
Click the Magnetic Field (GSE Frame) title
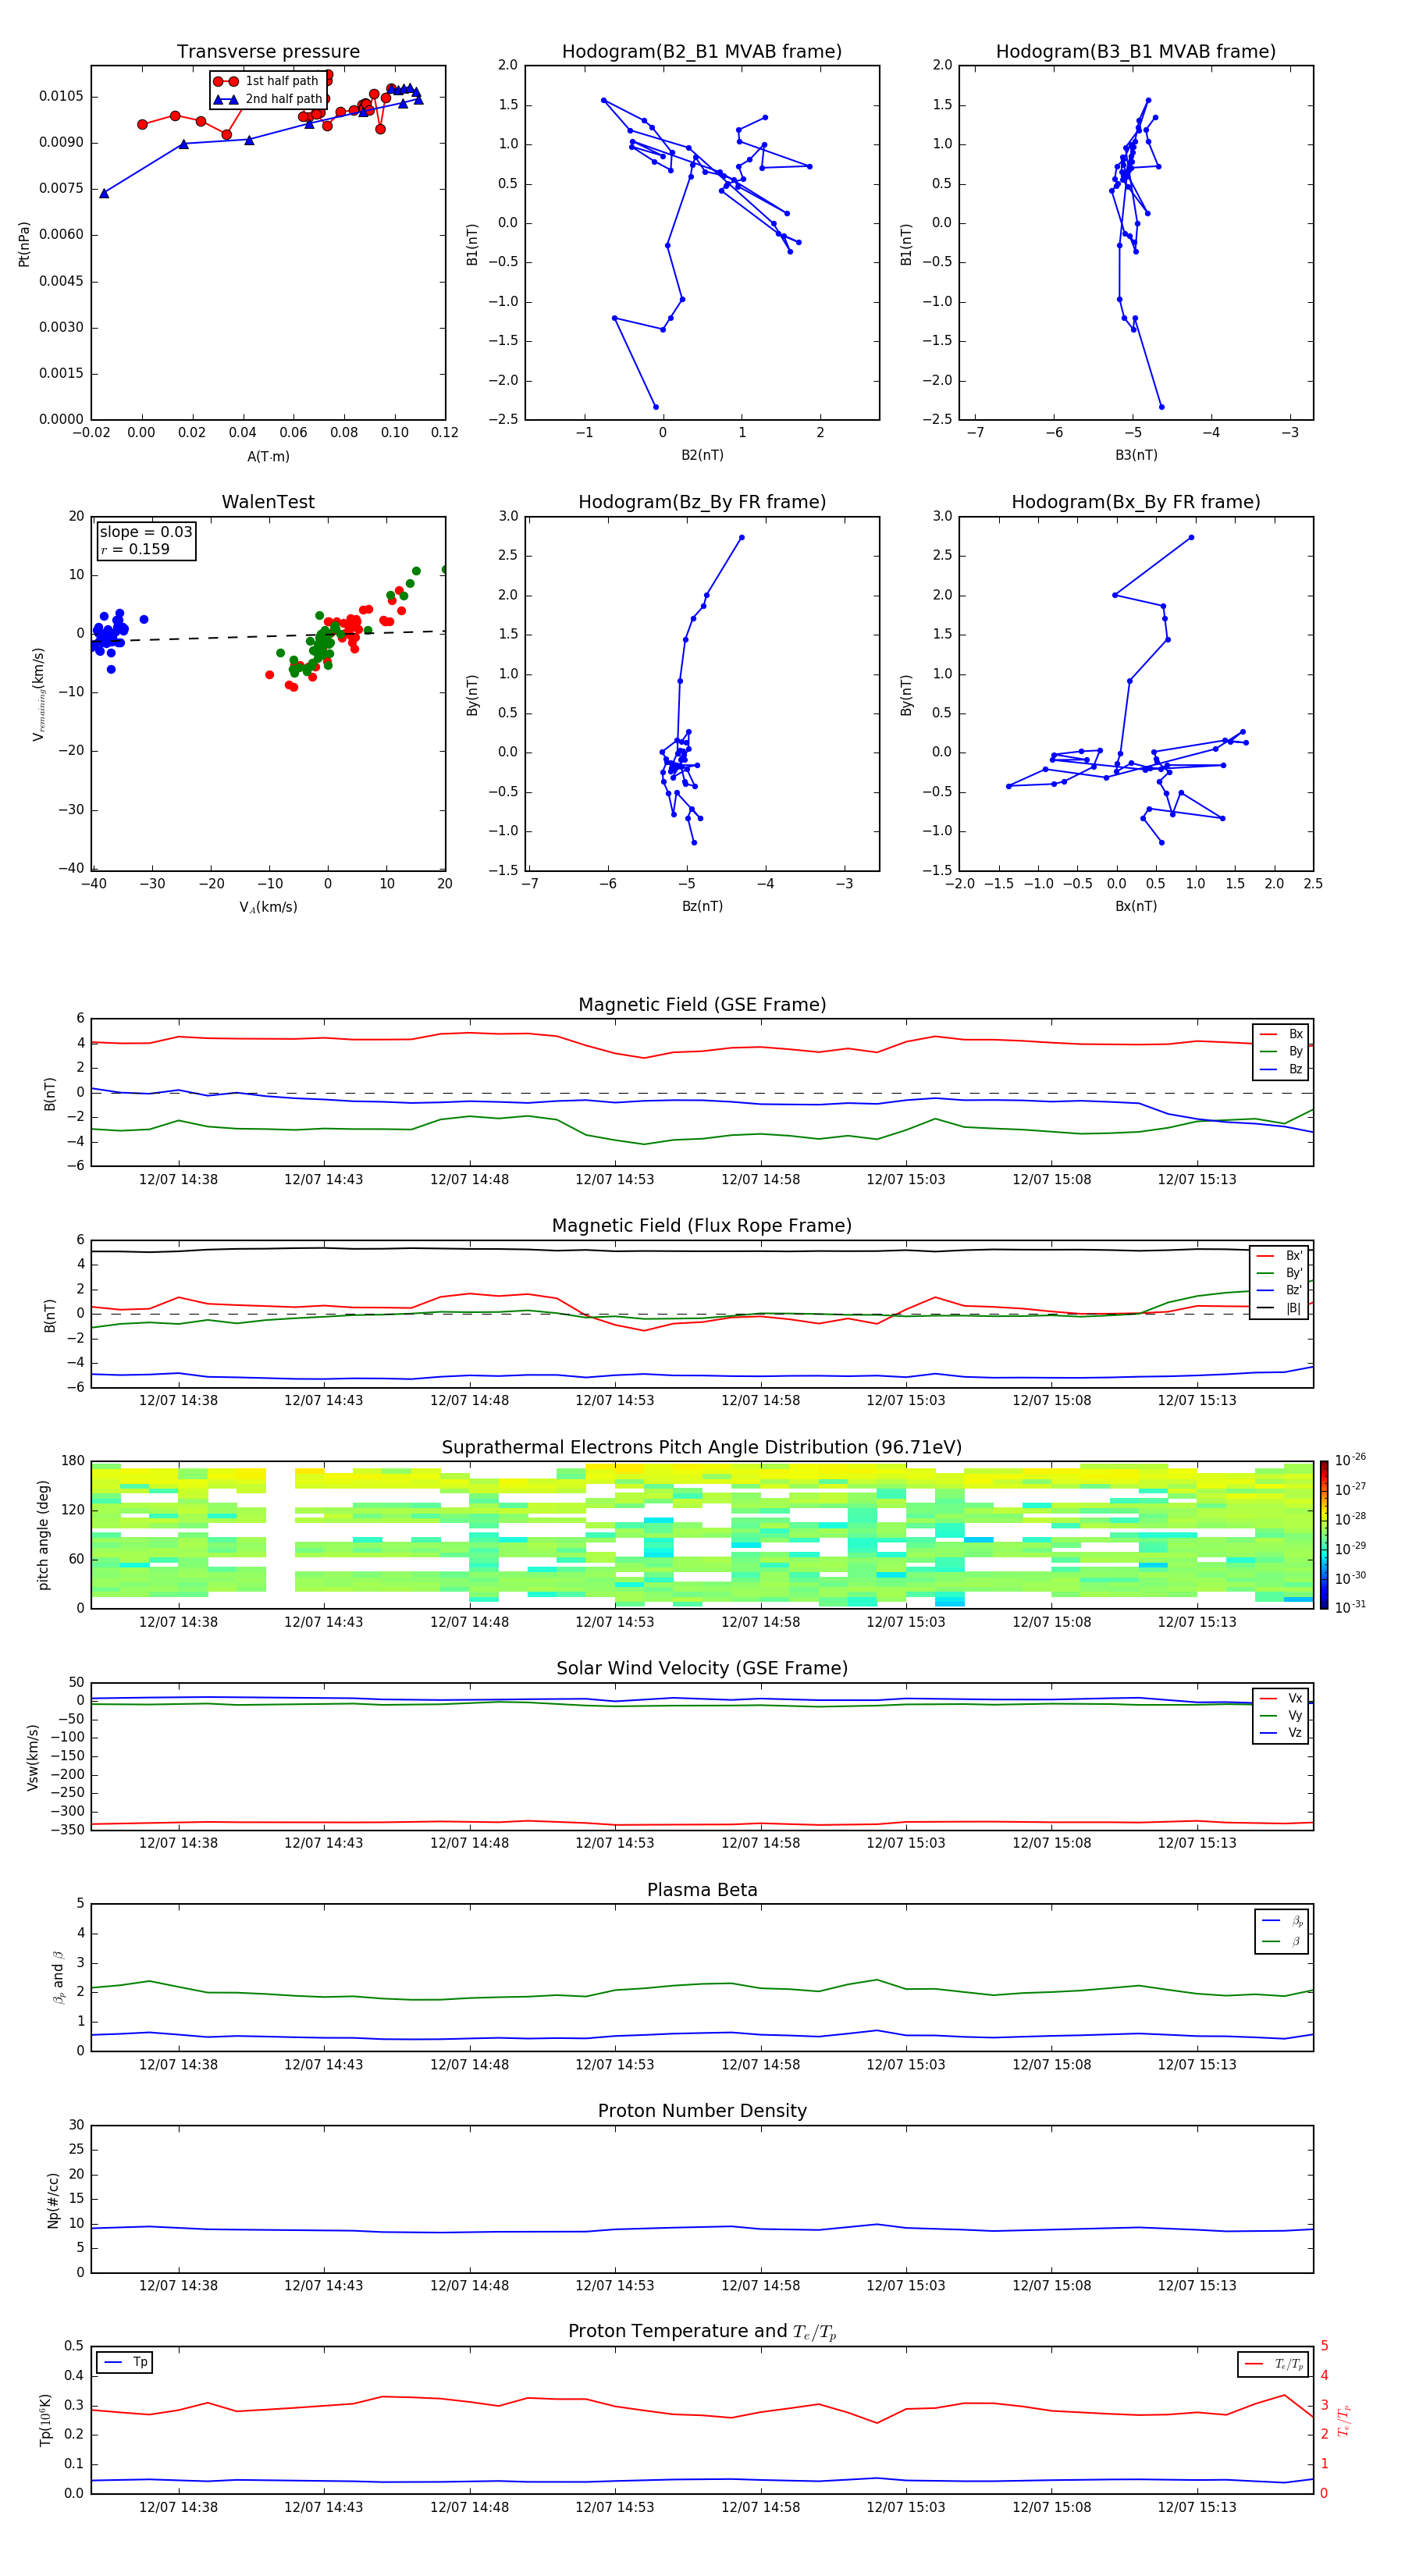click(x=702, y=1005)
